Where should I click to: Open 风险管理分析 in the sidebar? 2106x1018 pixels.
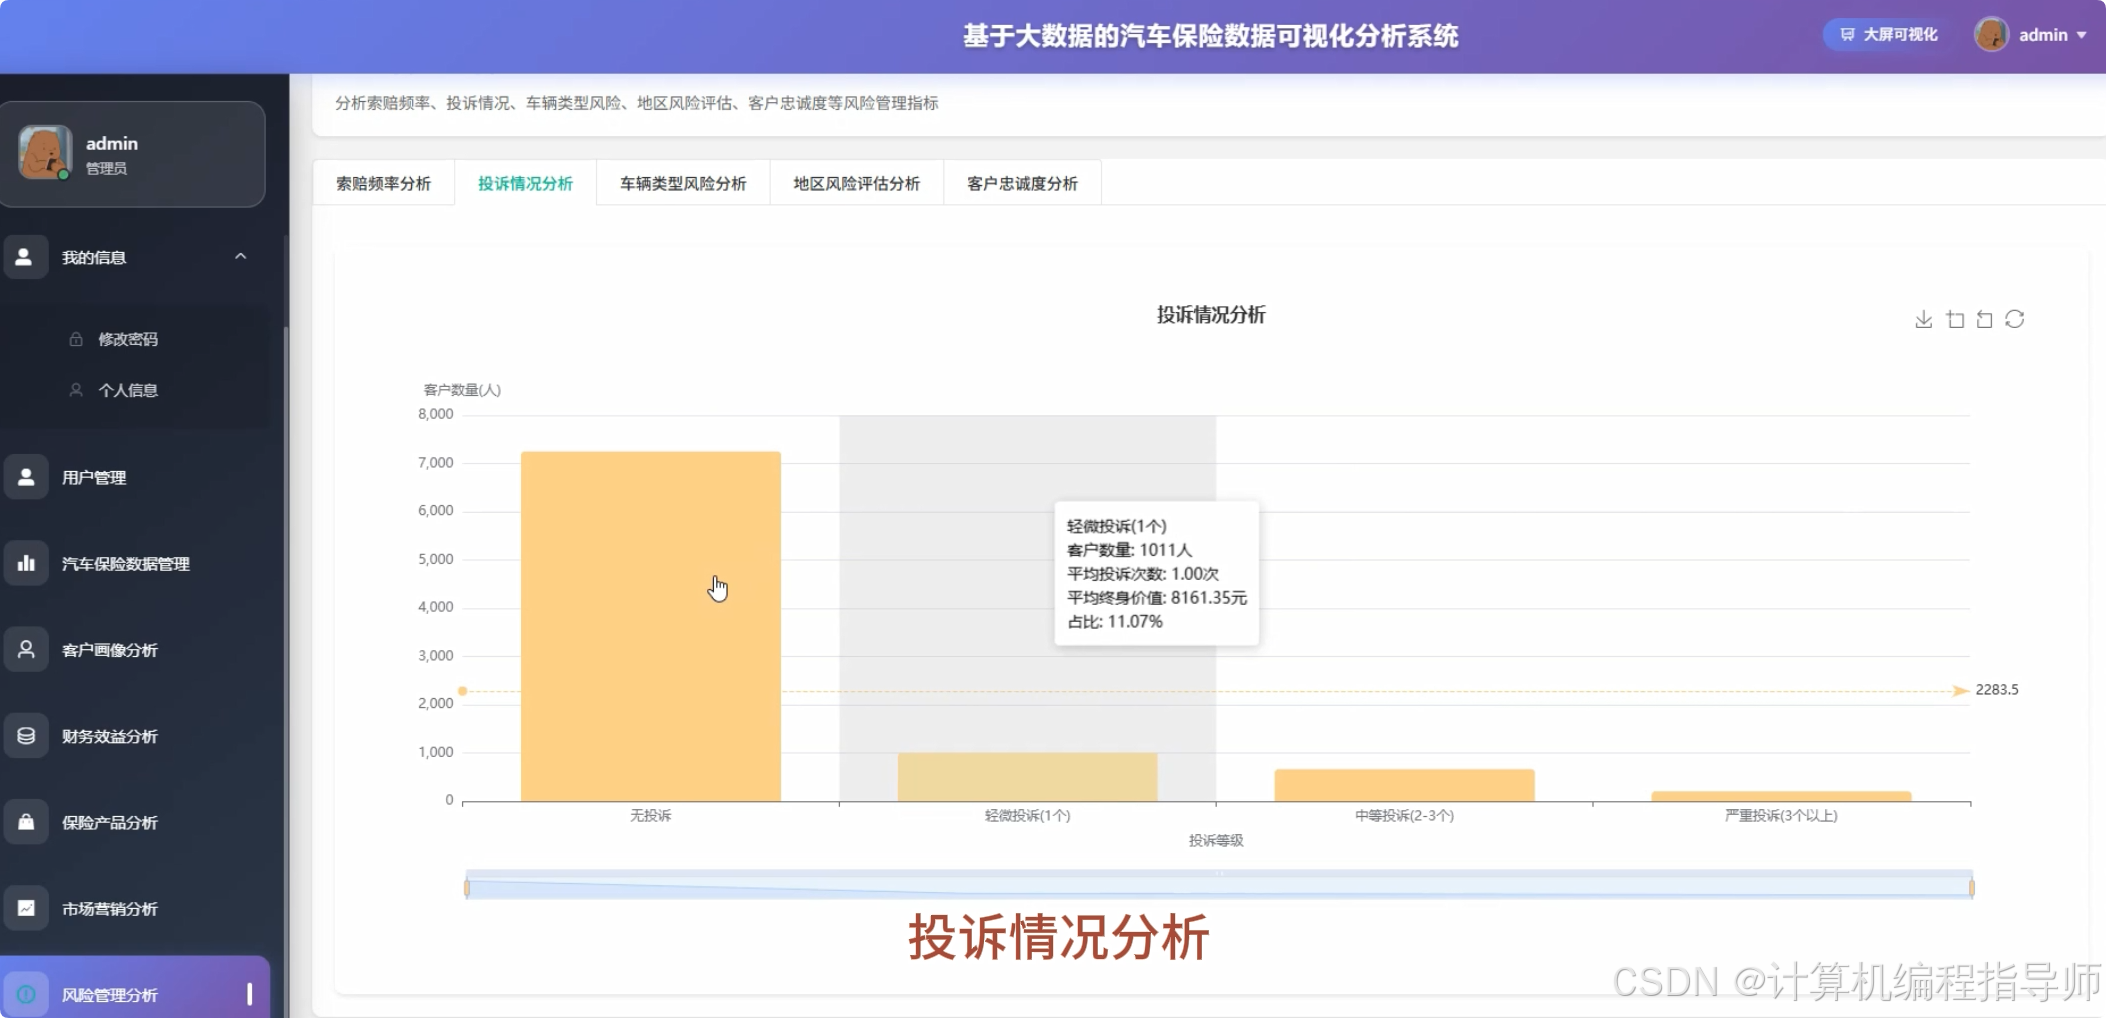point(107,994)
